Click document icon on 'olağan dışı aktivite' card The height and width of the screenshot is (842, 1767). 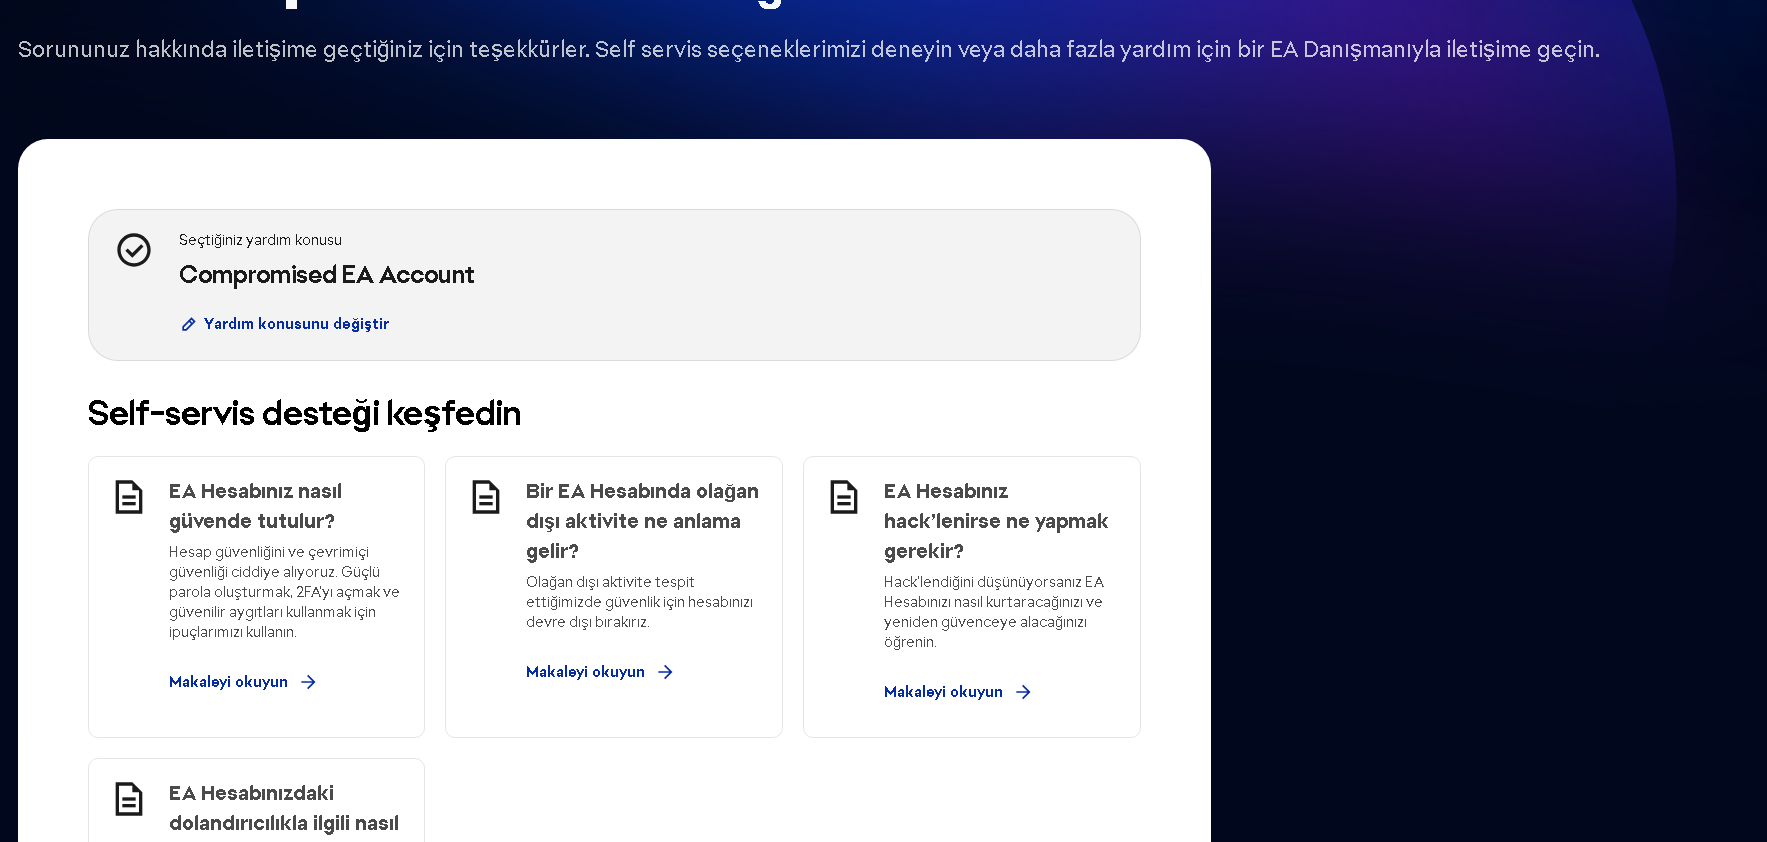click(x=486, y=497)
